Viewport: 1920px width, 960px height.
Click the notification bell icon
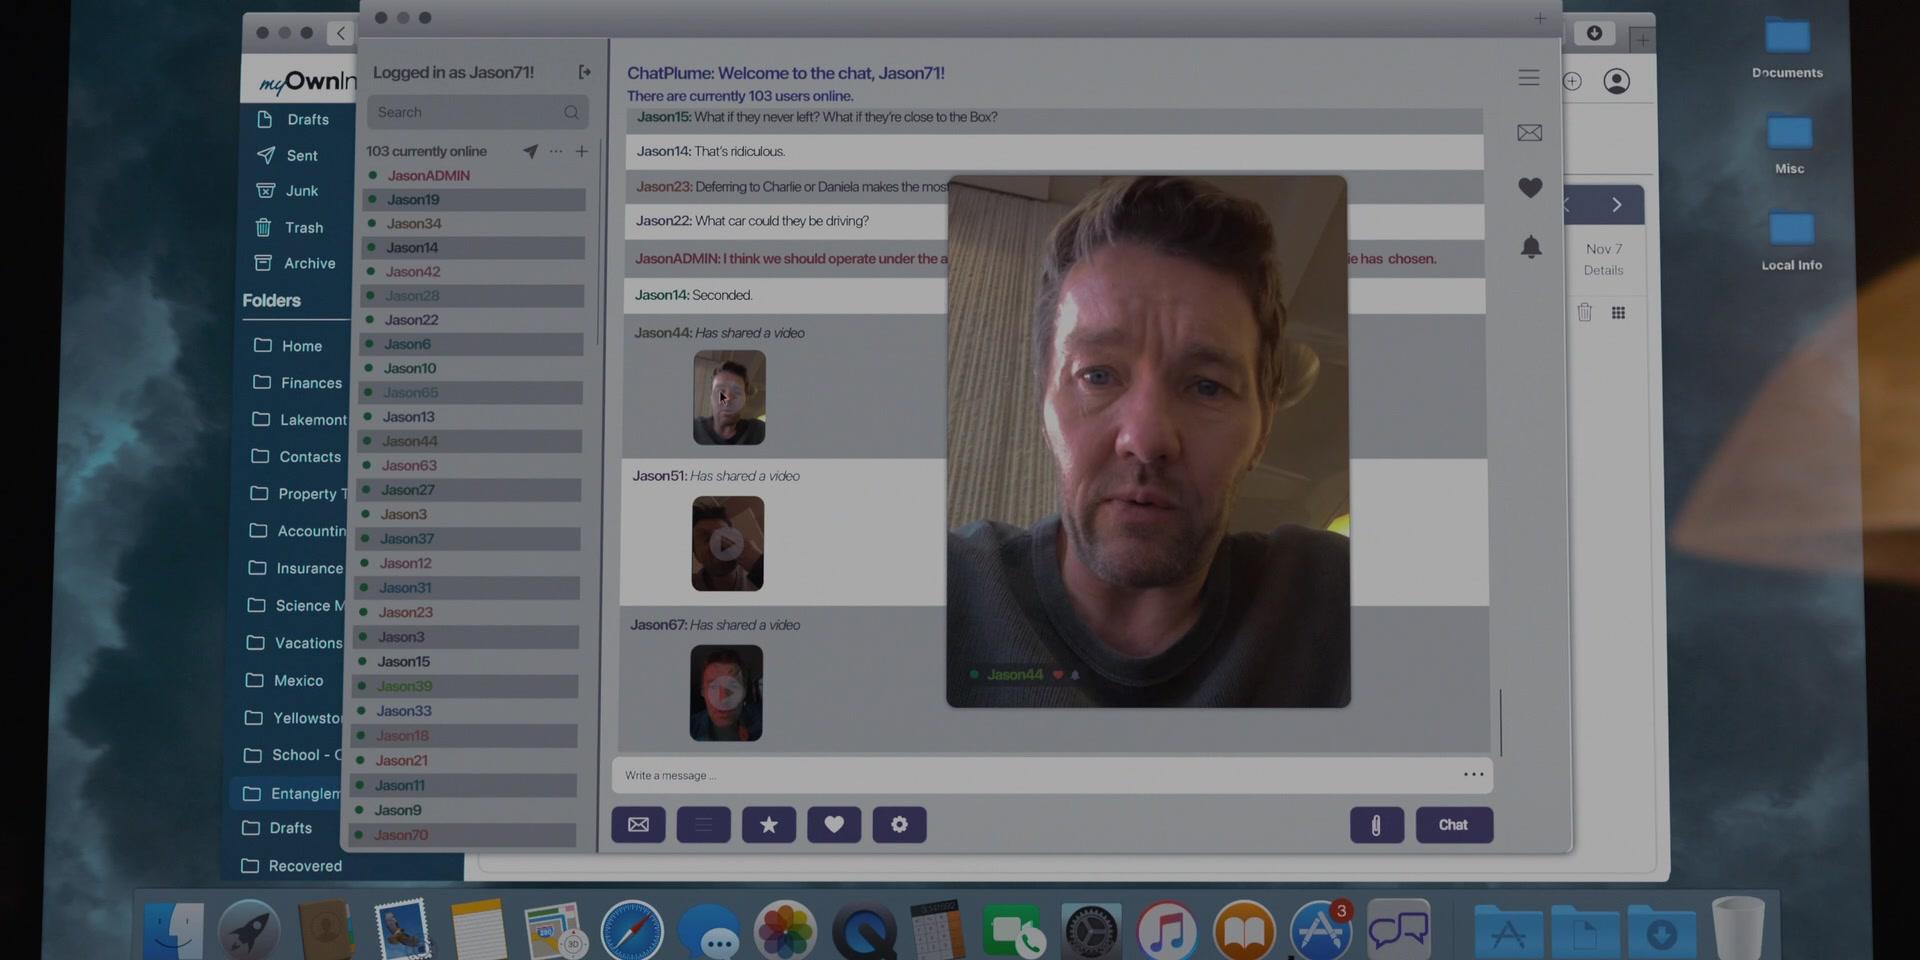(x=1530, y=247)
